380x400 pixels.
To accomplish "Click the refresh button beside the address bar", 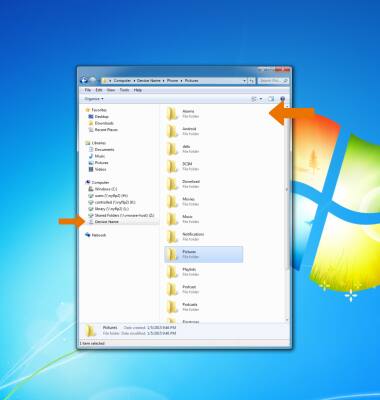I will pyautogui.click(x=252, y=81).
